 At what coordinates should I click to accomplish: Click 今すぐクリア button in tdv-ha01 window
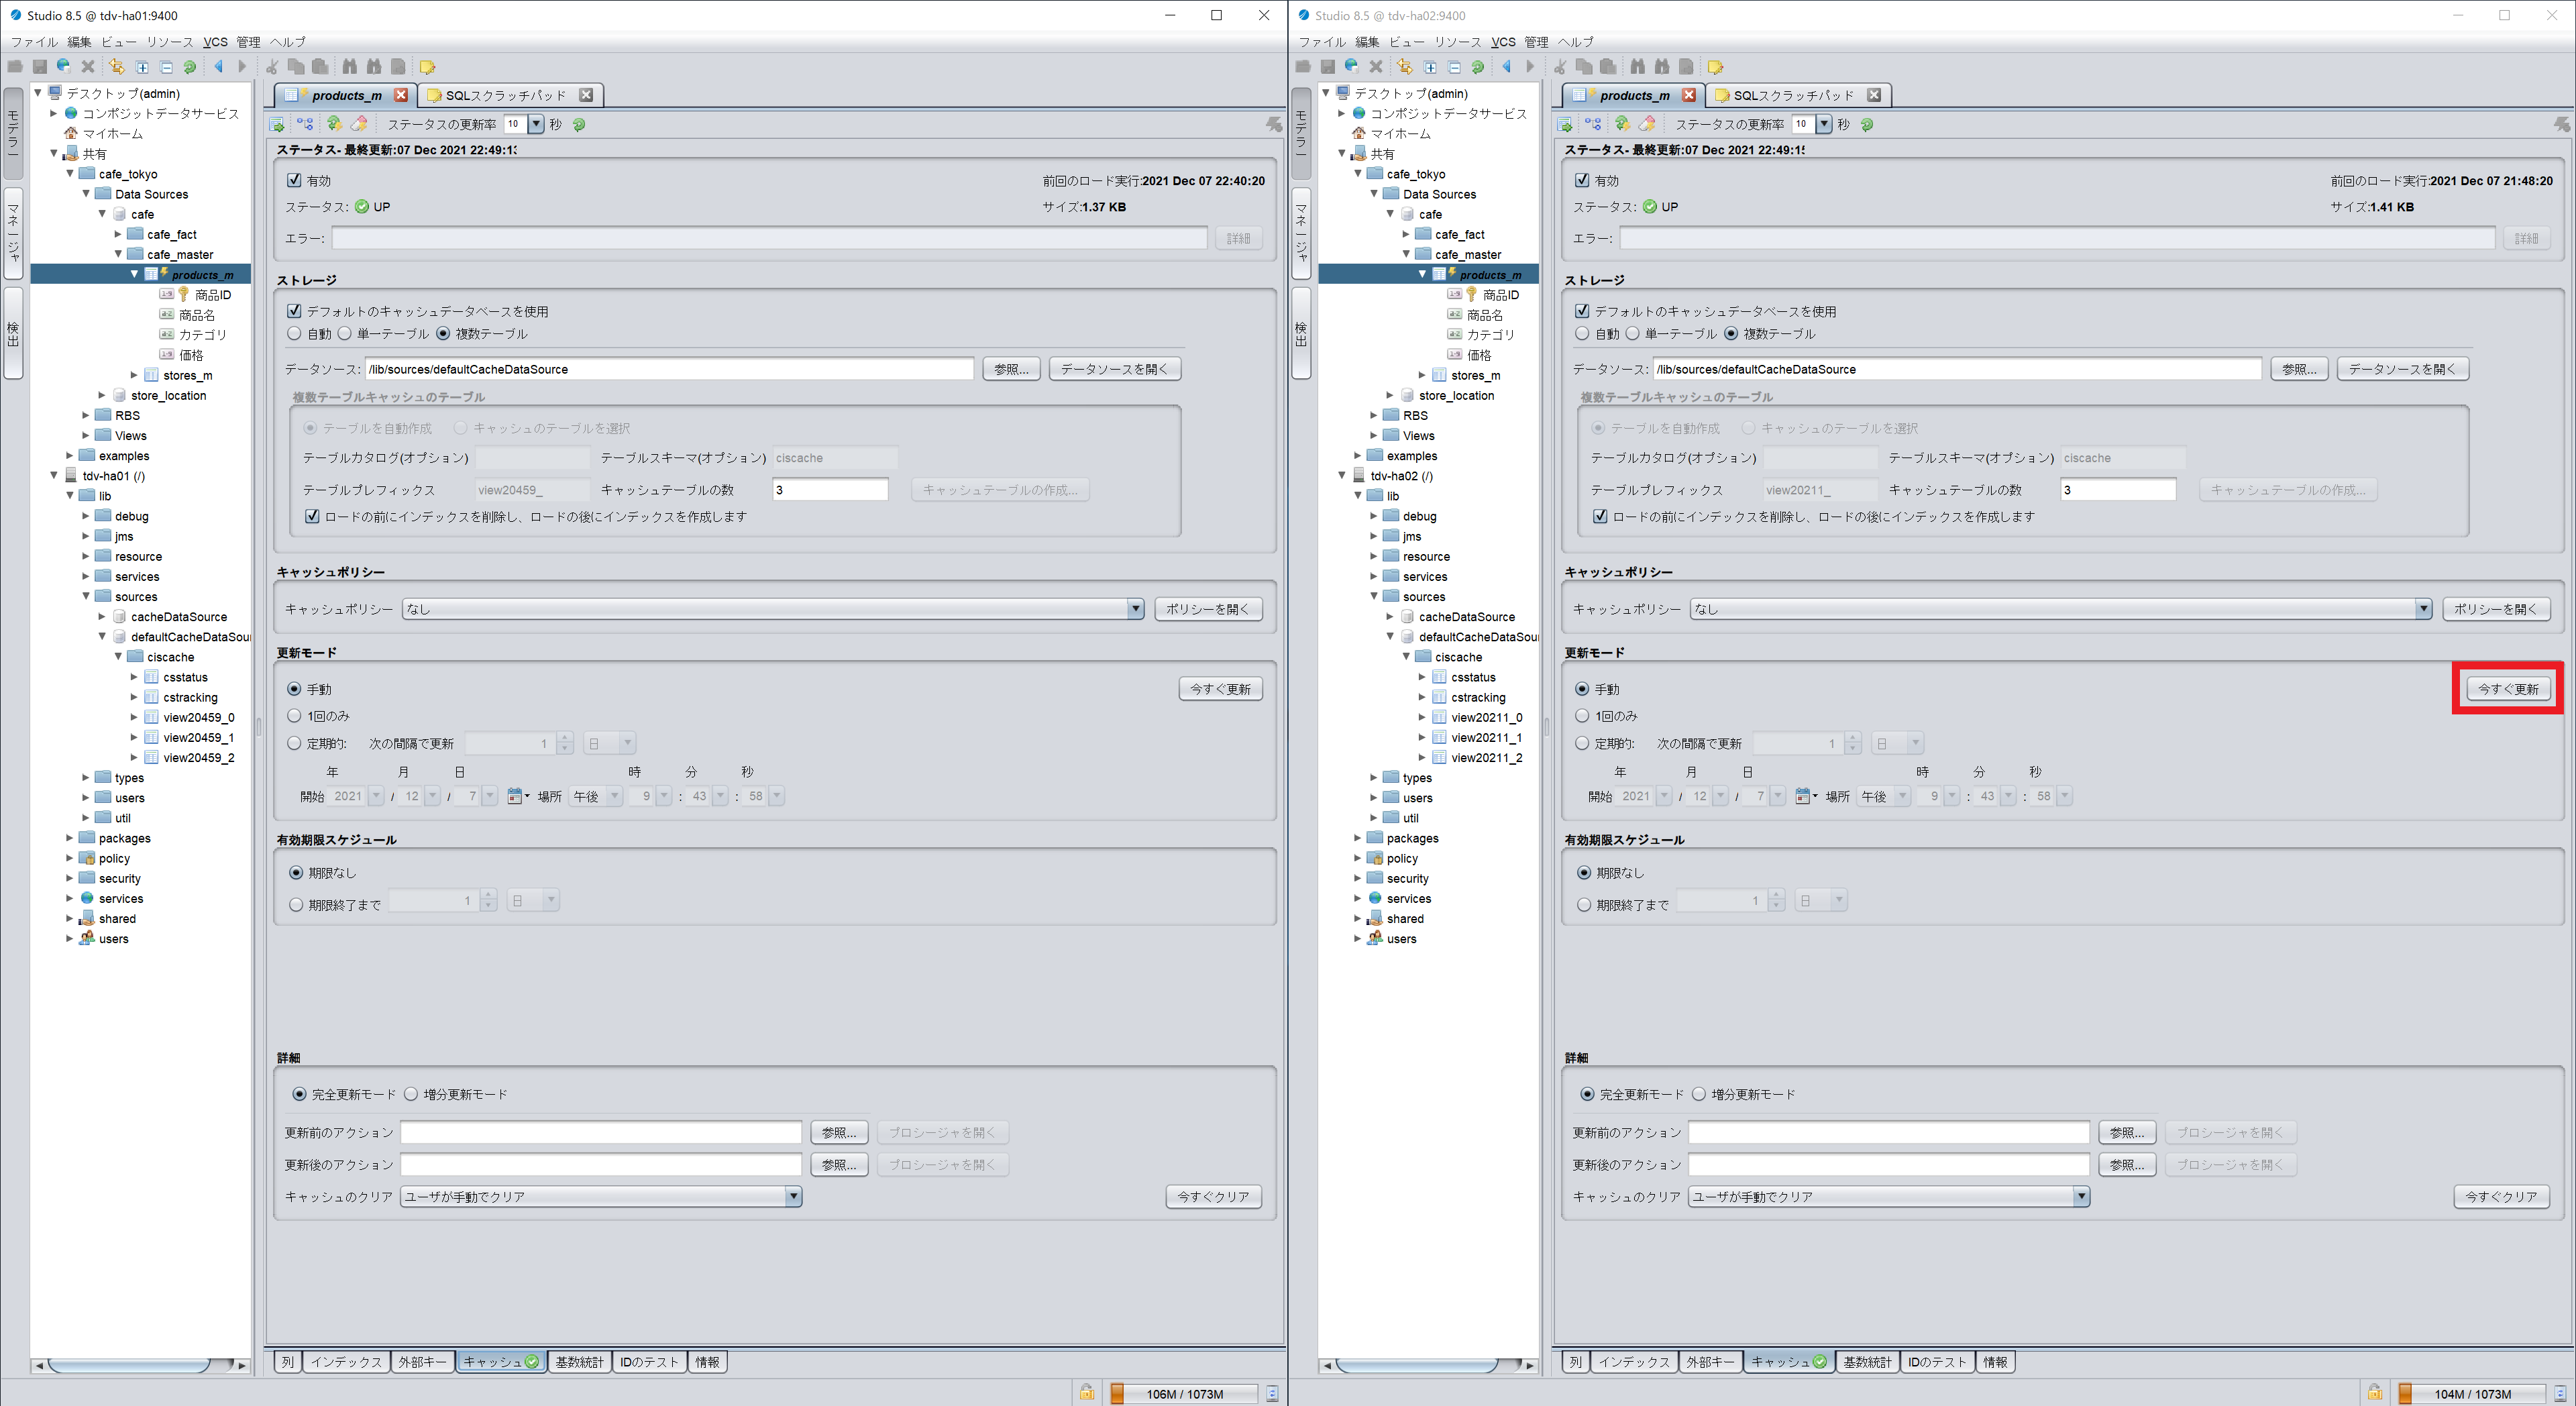point(1213,1197)
